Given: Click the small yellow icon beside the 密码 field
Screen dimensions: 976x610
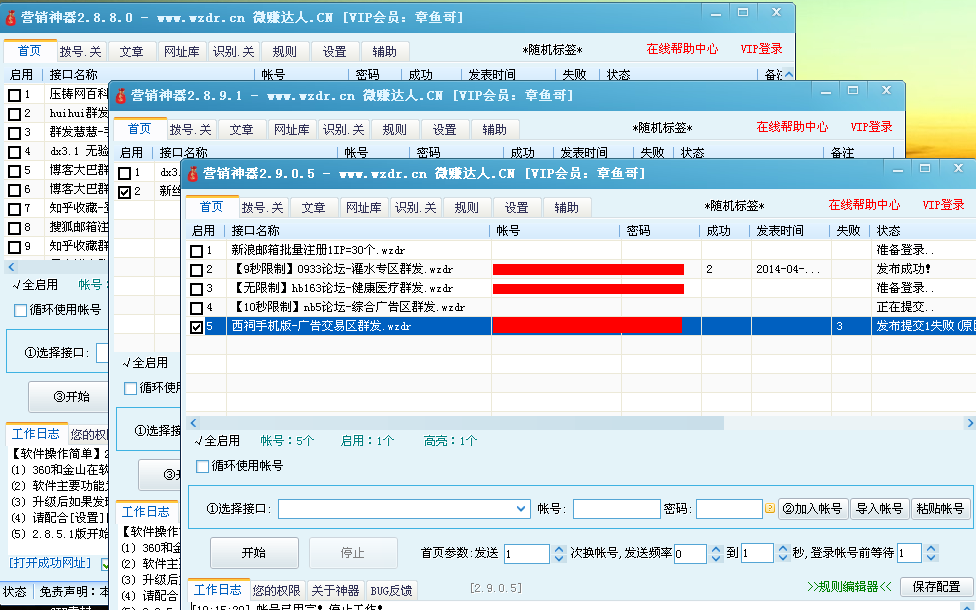Looking at the screenshot, I should coord(770,509).
